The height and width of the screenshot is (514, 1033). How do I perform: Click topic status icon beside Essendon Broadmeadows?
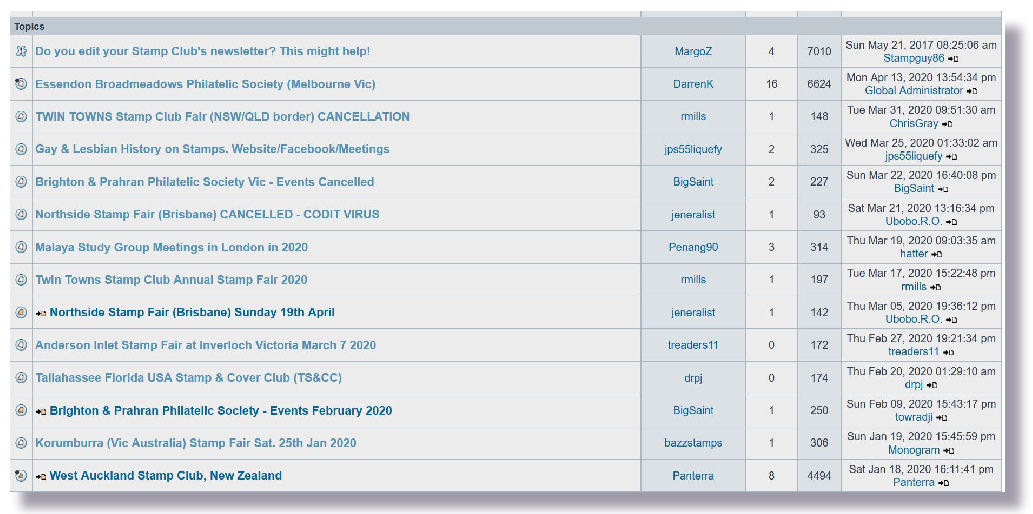pos(21,84)
